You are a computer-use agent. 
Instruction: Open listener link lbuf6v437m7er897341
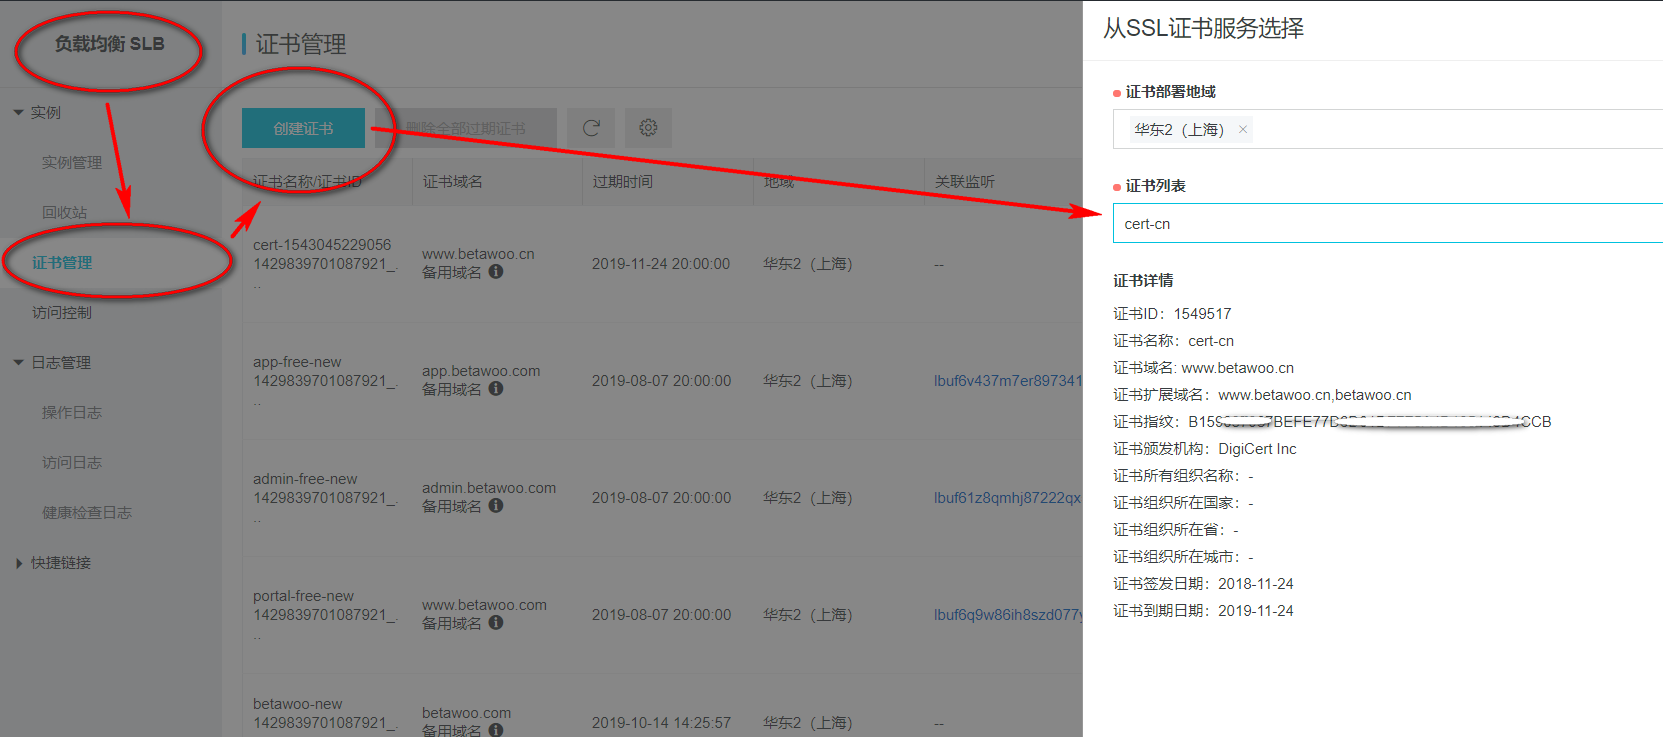[x=1008, y=380]
